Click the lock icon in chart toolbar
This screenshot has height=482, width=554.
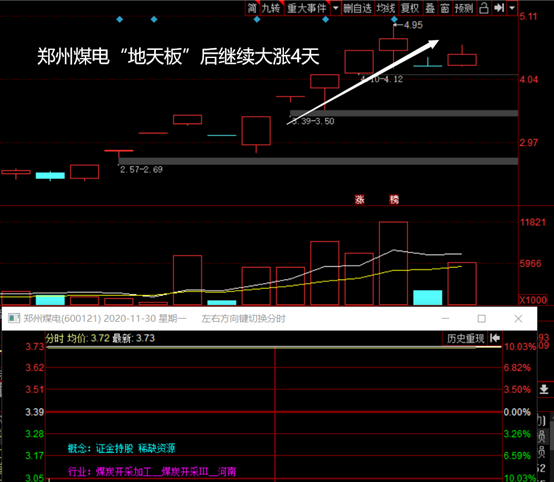click(484, 8)
